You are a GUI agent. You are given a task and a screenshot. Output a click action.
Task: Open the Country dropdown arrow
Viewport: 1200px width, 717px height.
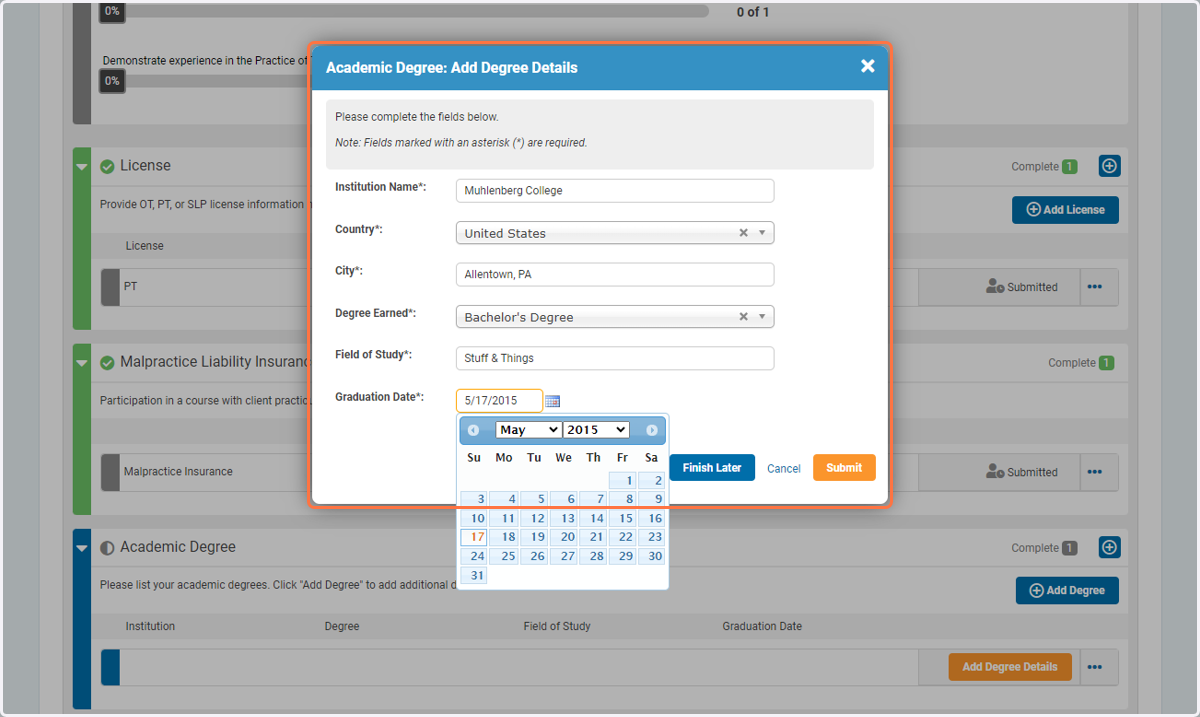(762, 233)
